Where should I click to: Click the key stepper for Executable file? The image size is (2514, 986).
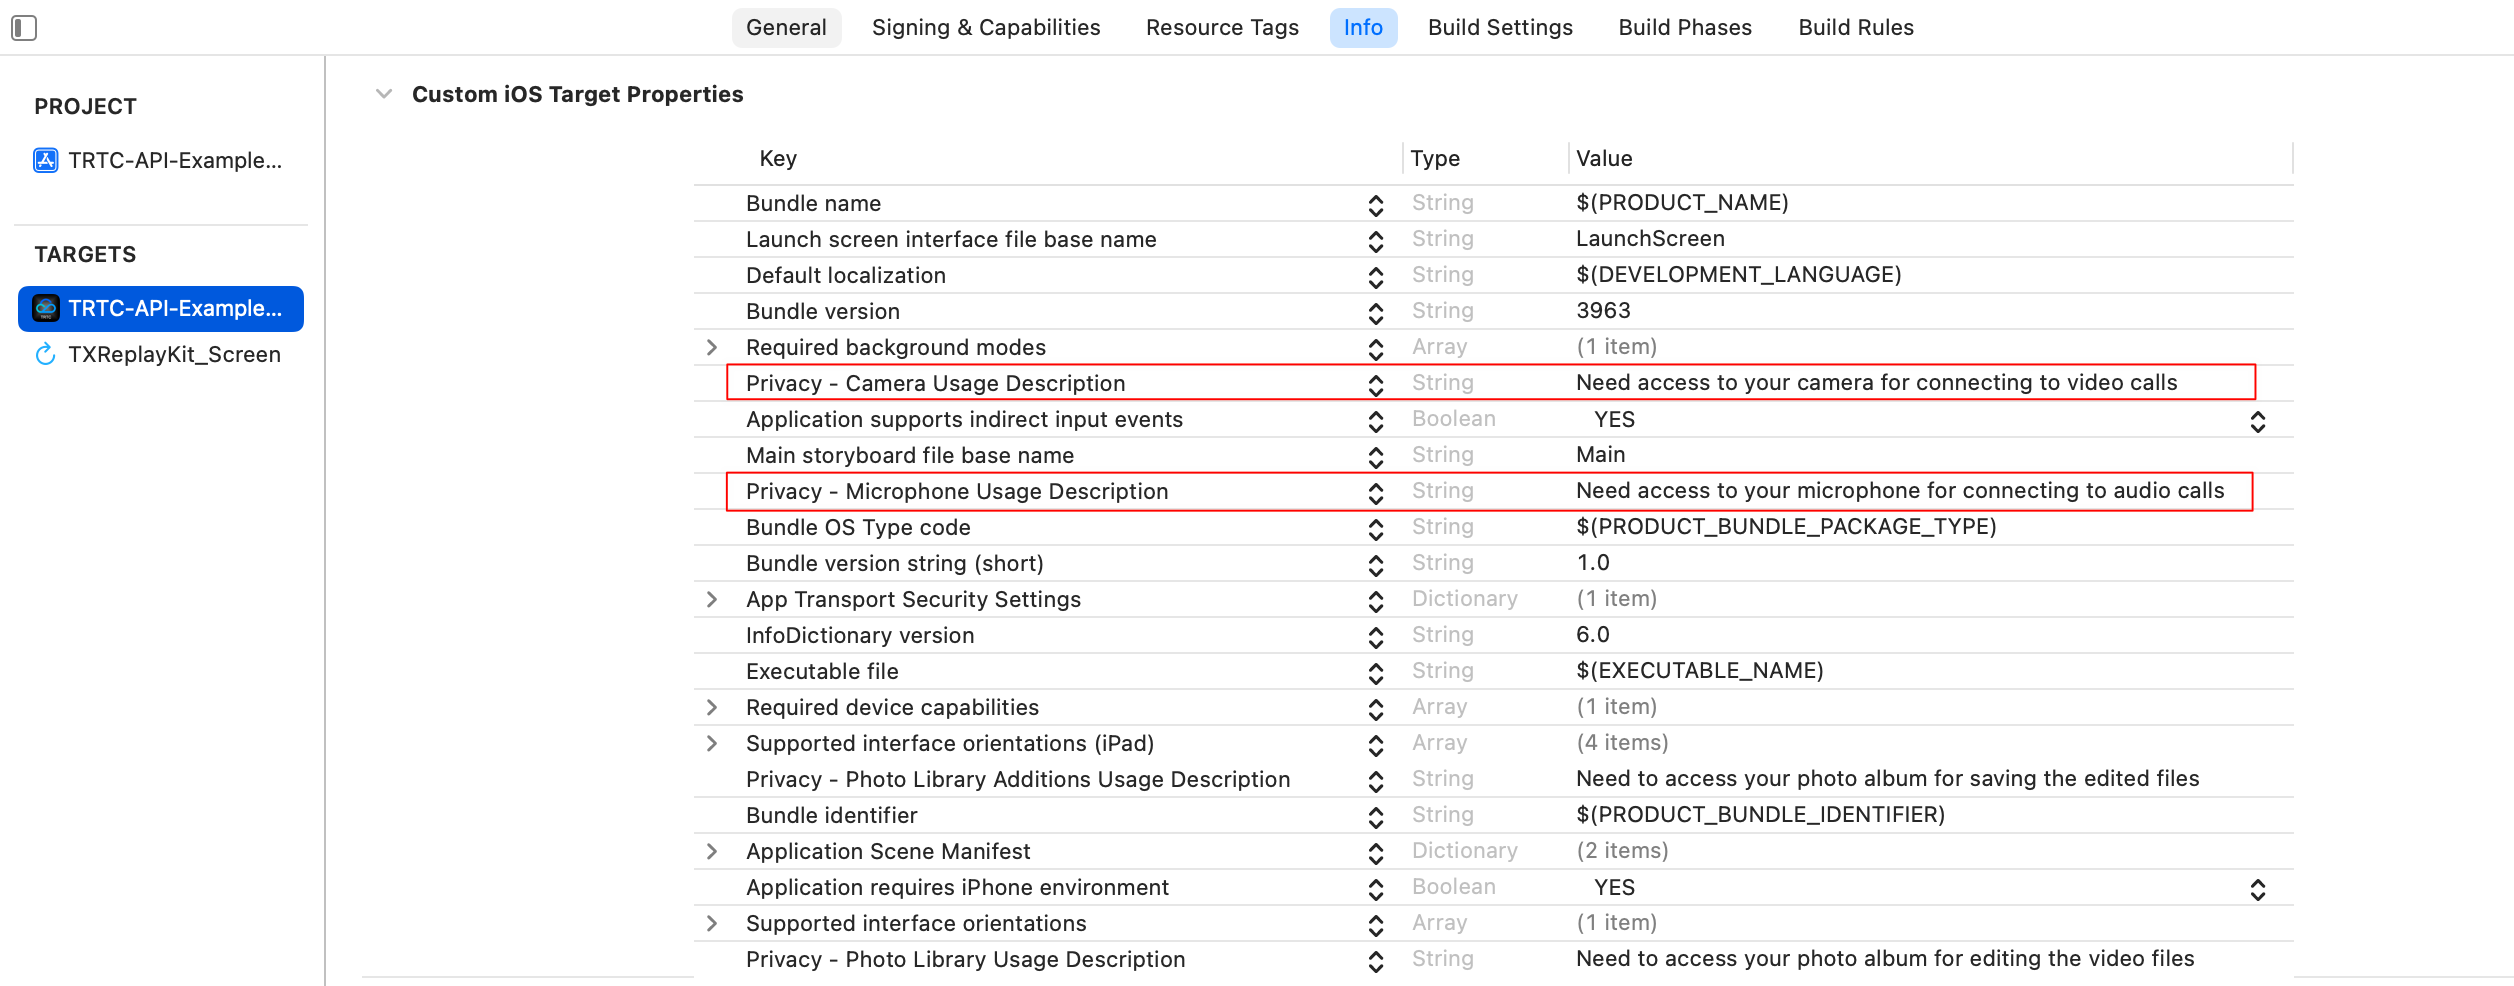pos(1376,672)
